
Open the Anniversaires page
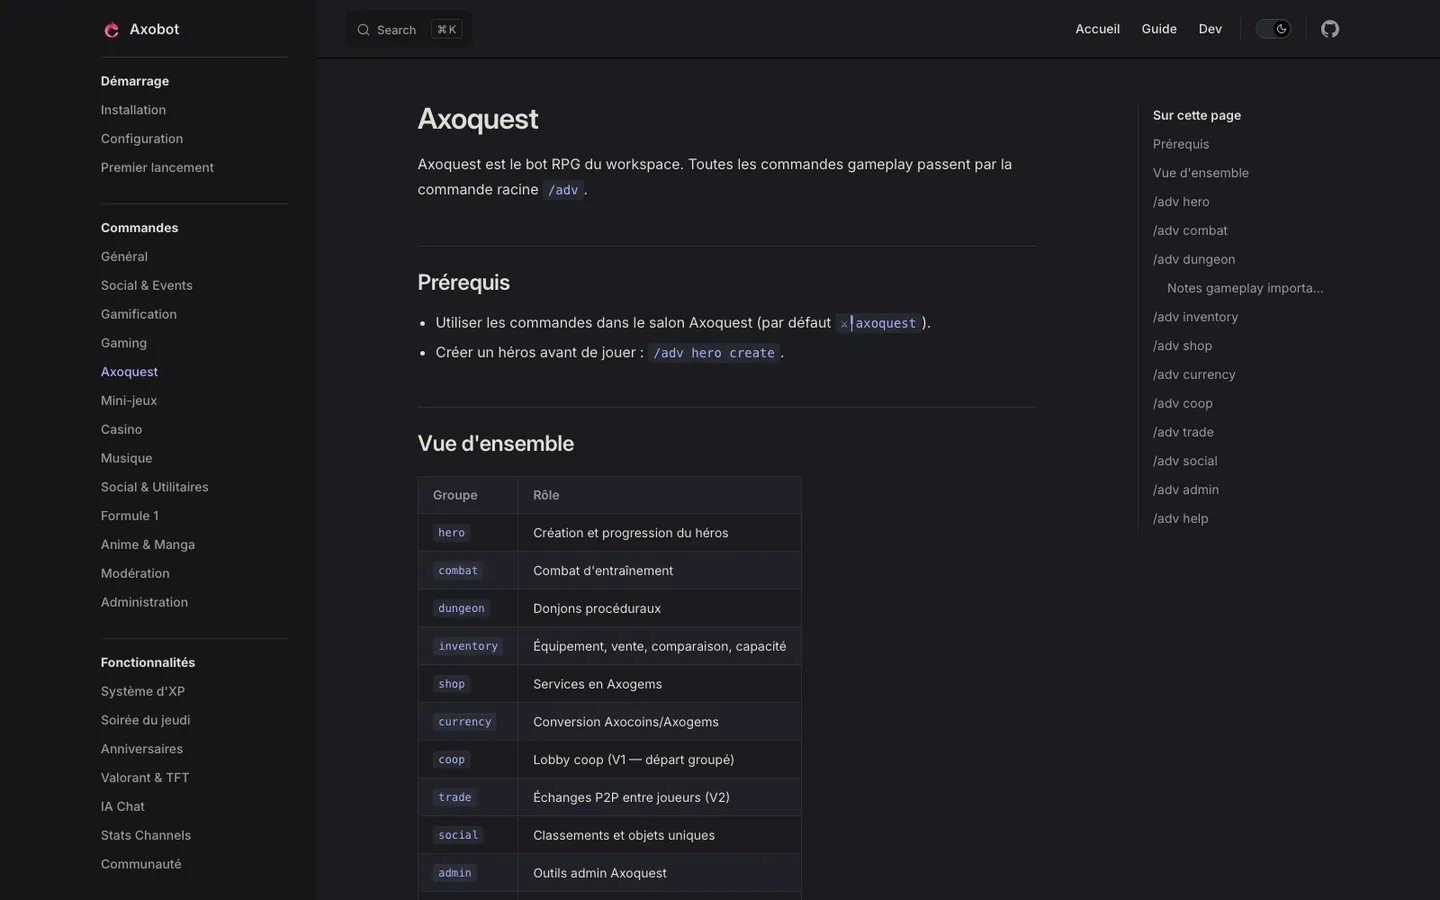(142, 749)
